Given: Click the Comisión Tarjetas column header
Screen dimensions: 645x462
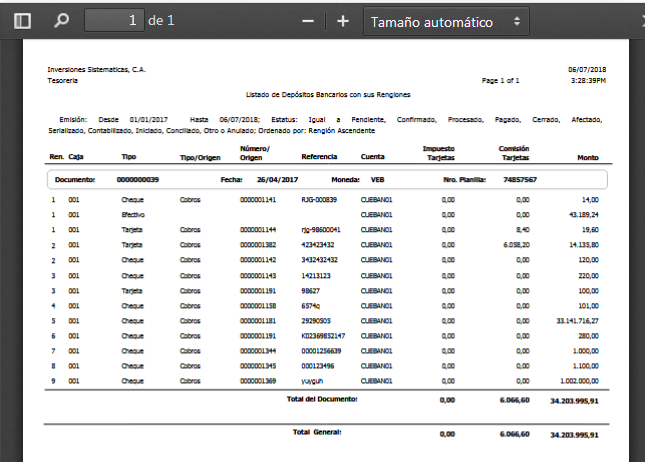Looking at the screenshot, I should (513, 152).
